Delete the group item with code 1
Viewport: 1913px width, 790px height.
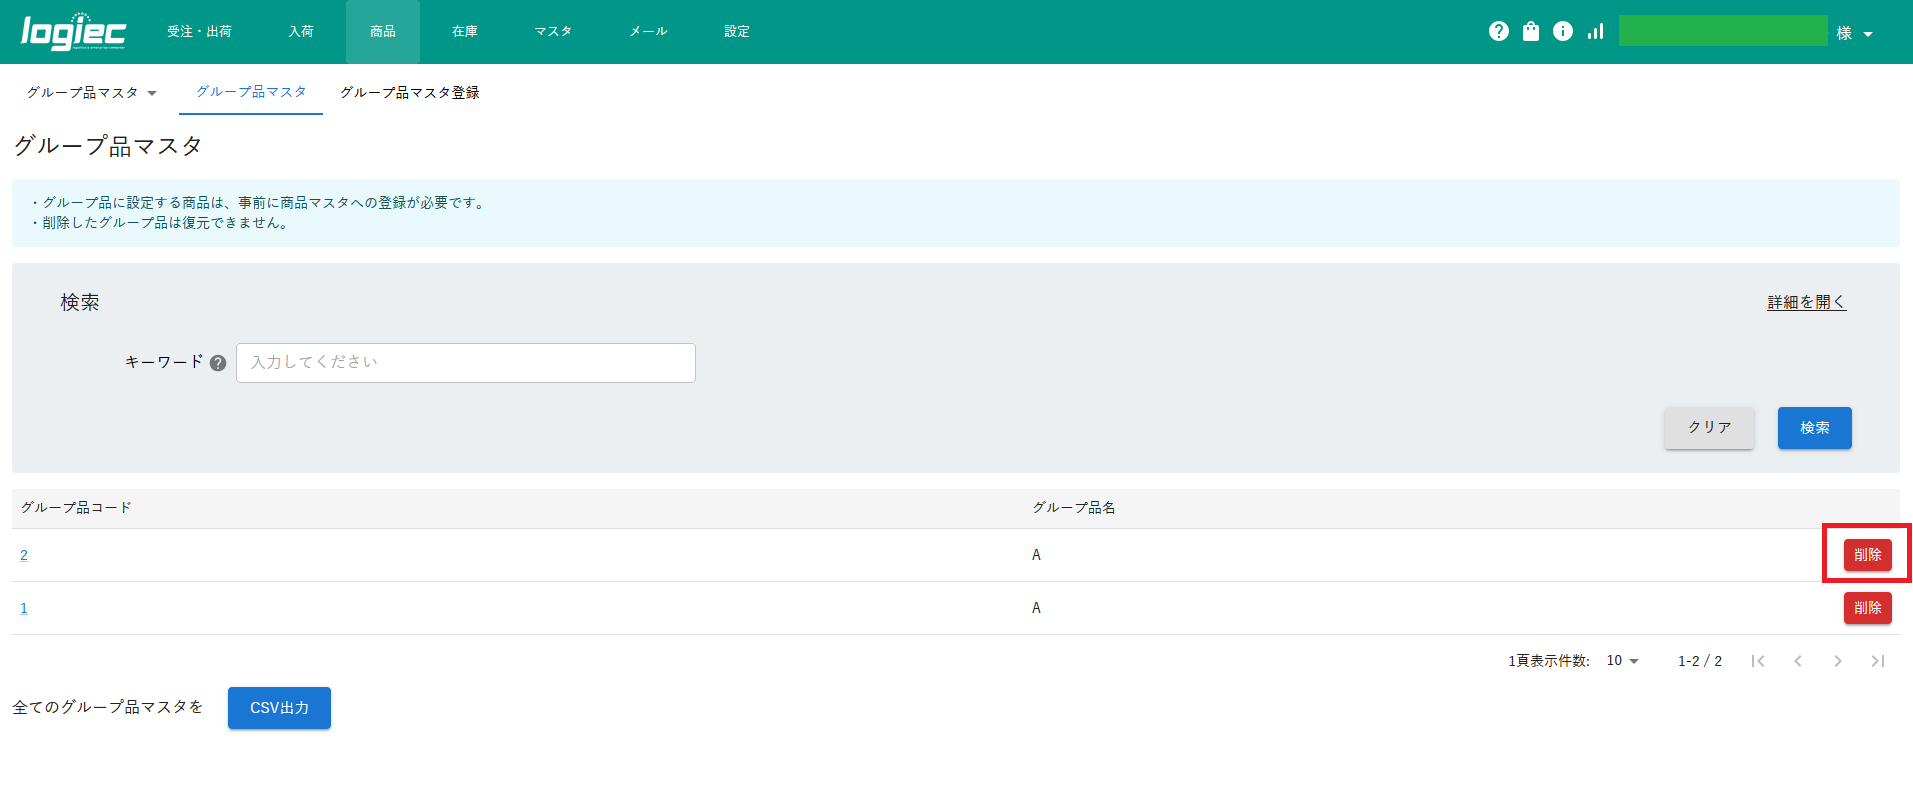(x=1867, y=608)
